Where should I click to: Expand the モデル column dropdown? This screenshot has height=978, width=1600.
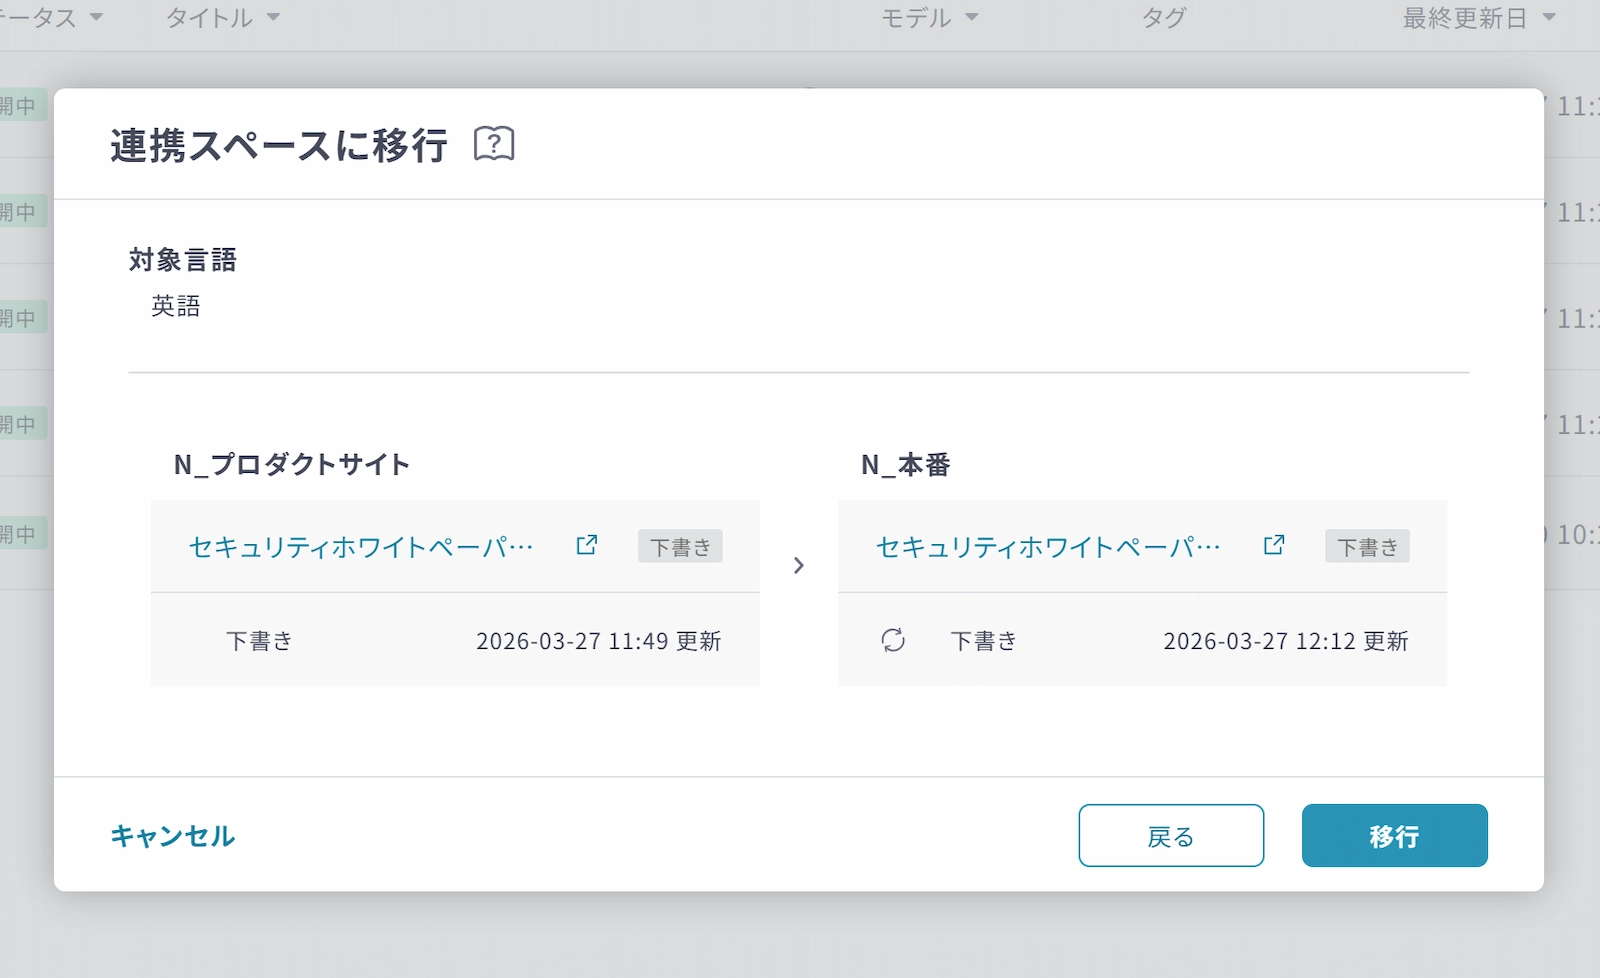(x=971, y=18)
